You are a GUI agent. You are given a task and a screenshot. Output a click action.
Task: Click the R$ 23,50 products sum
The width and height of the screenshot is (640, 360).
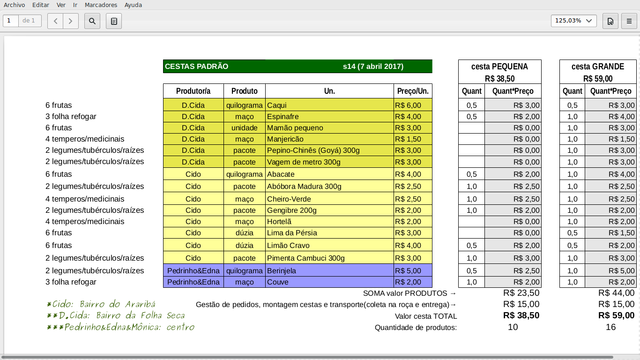pos(521,293)
